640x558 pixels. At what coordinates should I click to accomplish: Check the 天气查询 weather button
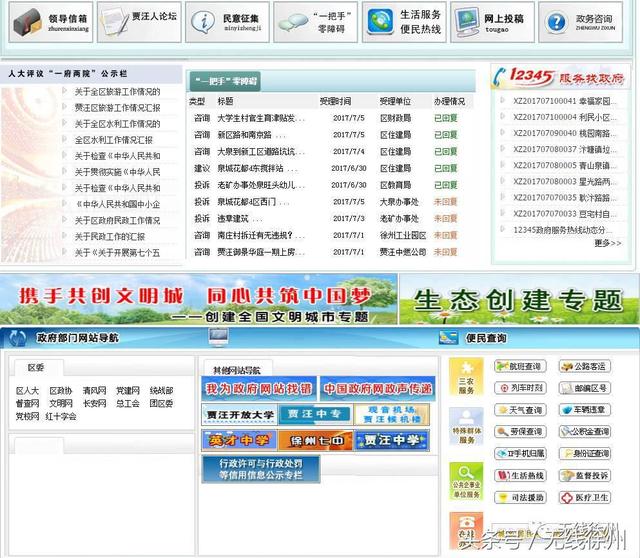520,409
